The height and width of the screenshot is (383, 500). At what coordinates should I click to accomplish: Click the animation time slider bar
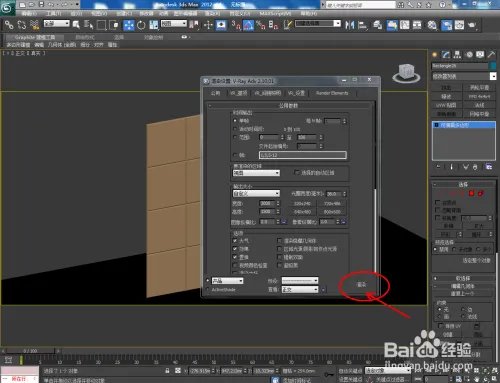tap(31, 351)
